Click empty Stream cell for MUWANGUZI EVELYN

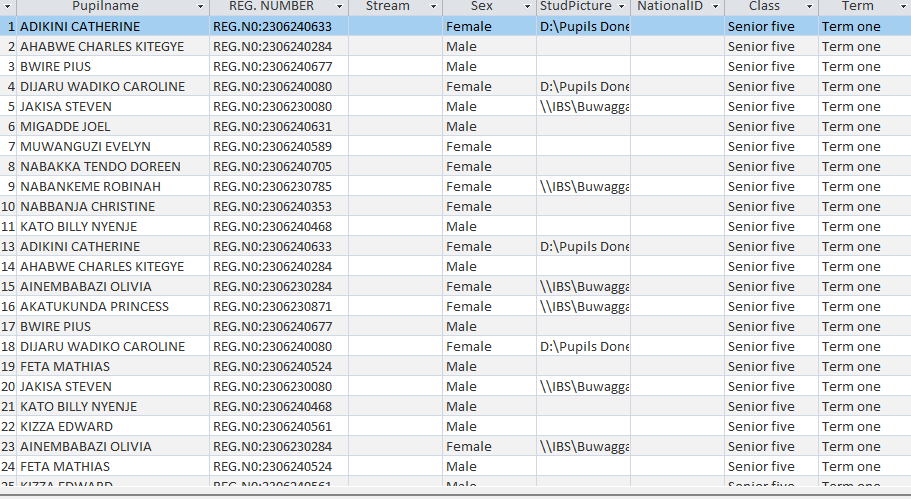(x=395, y=147)
